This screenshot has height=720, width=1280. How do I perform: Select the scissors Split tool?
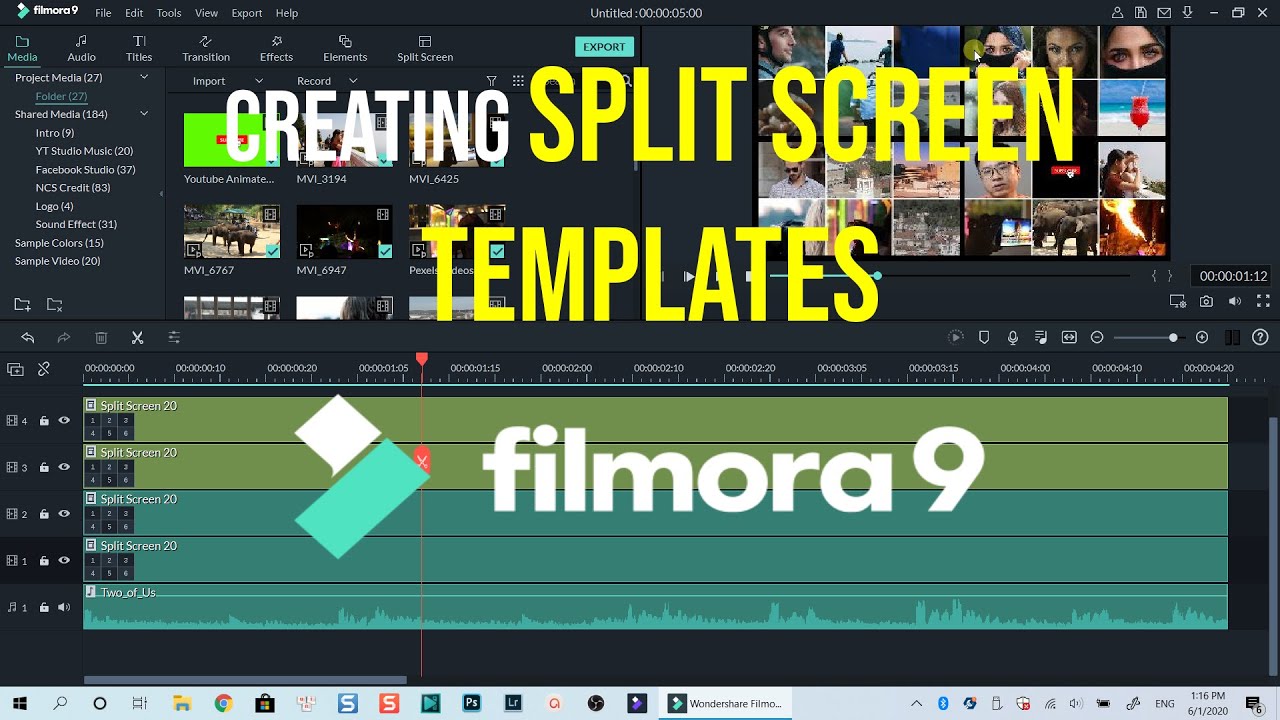(137, 338)
